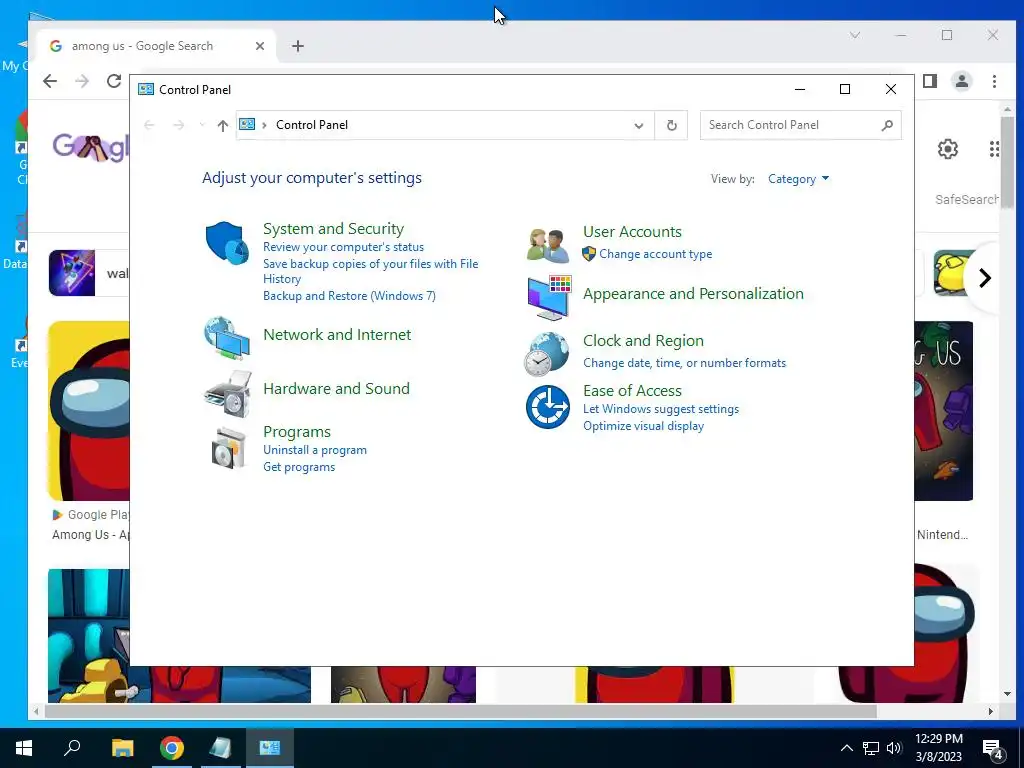The height and width of the screenshot is (768, 1024).
Task: Show hidden tray icons
Action: click(846, 748)
